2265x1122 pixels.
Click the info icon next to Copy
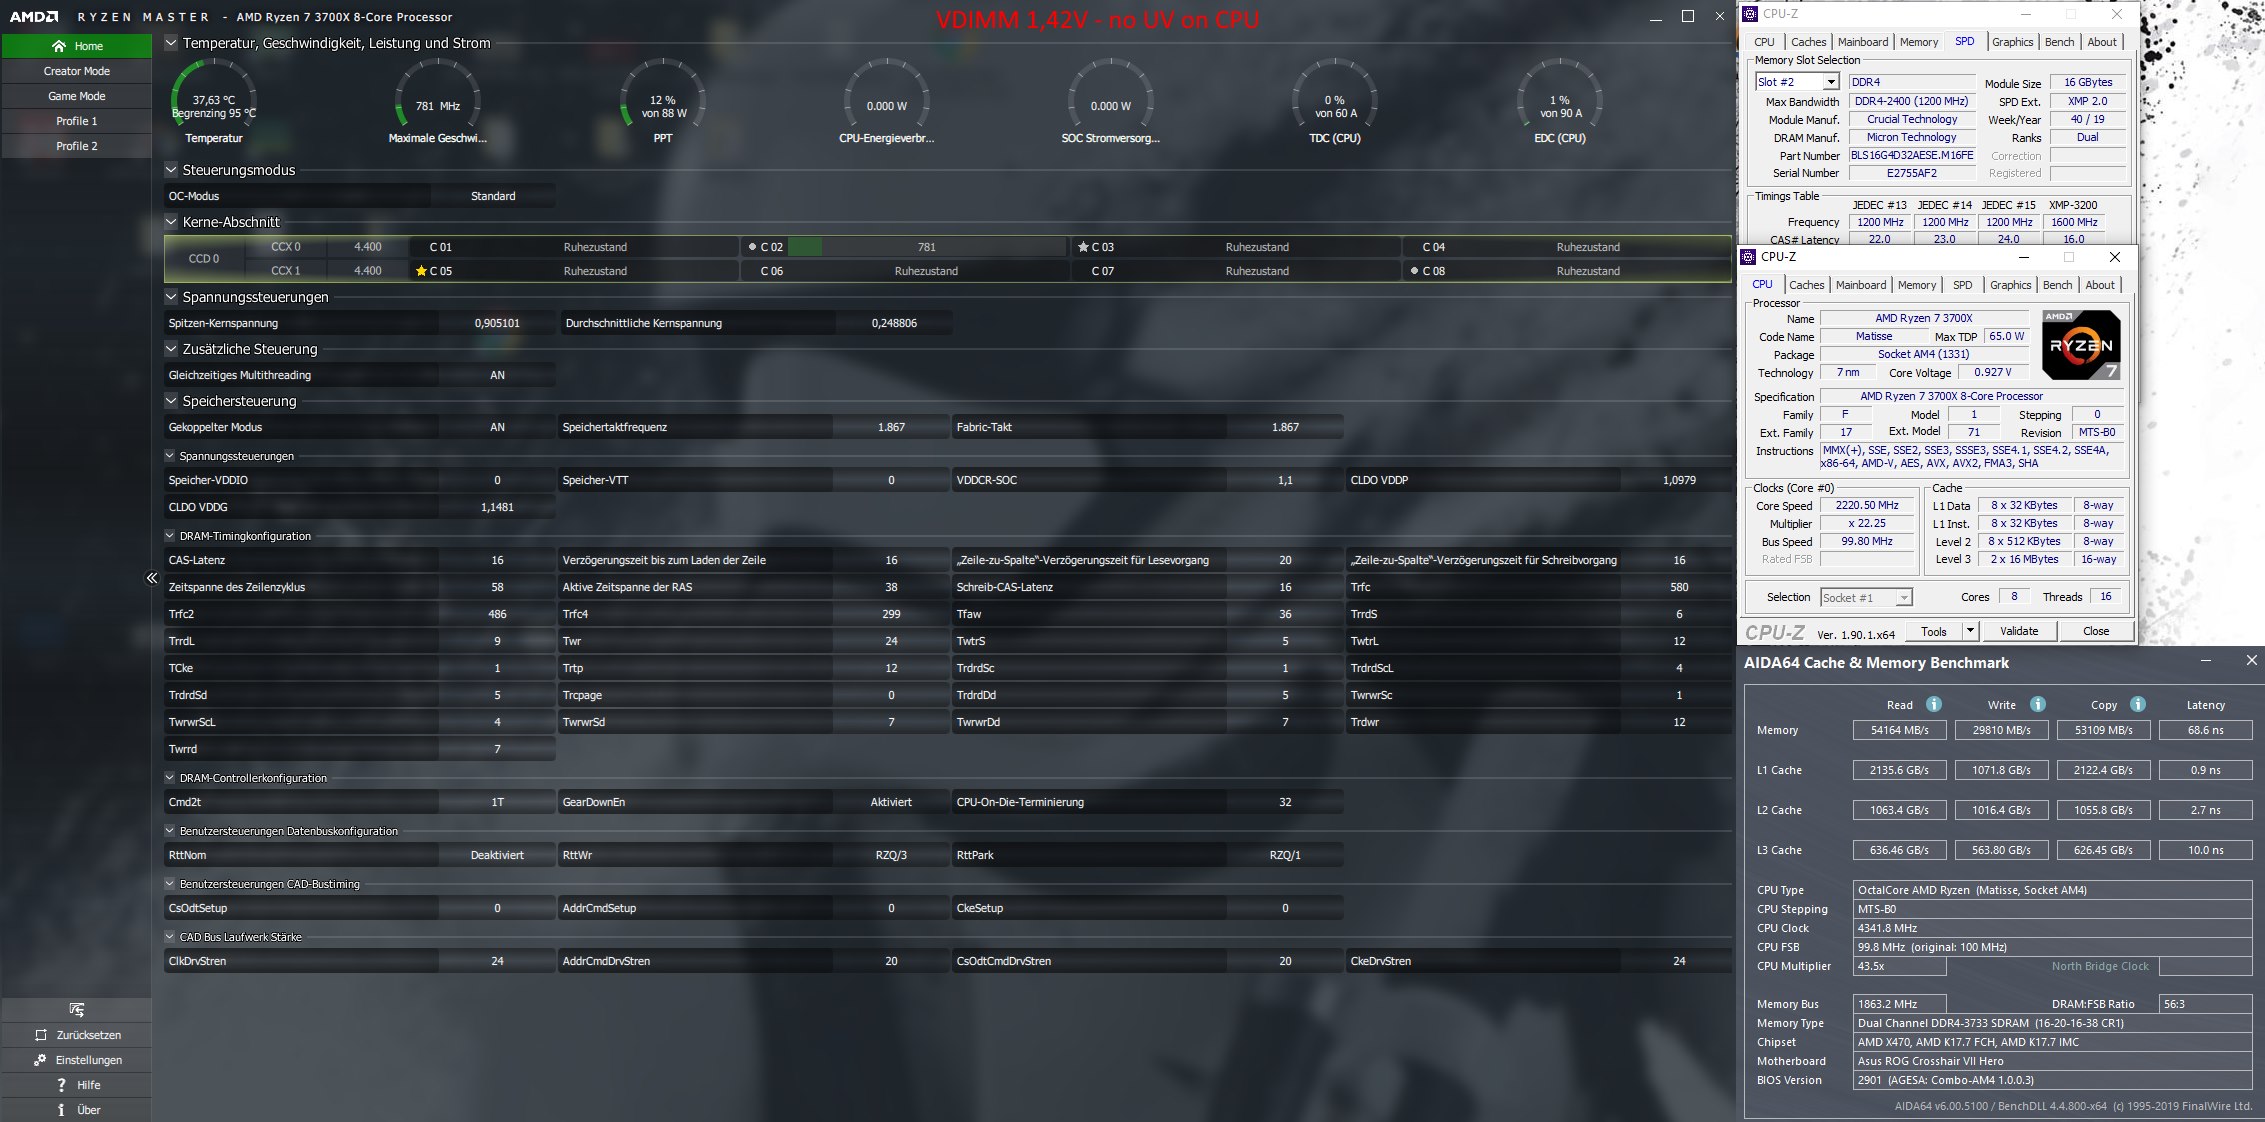pyautogui.click(x=2137, y=704)
